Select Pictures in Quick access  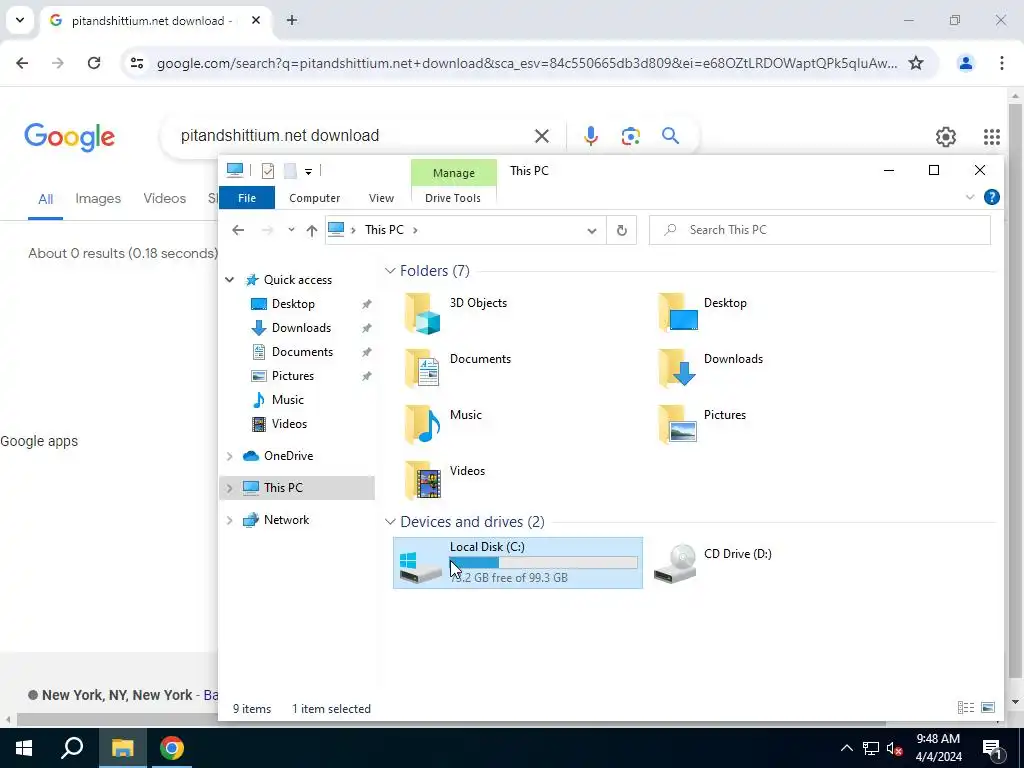pos(293,376)
